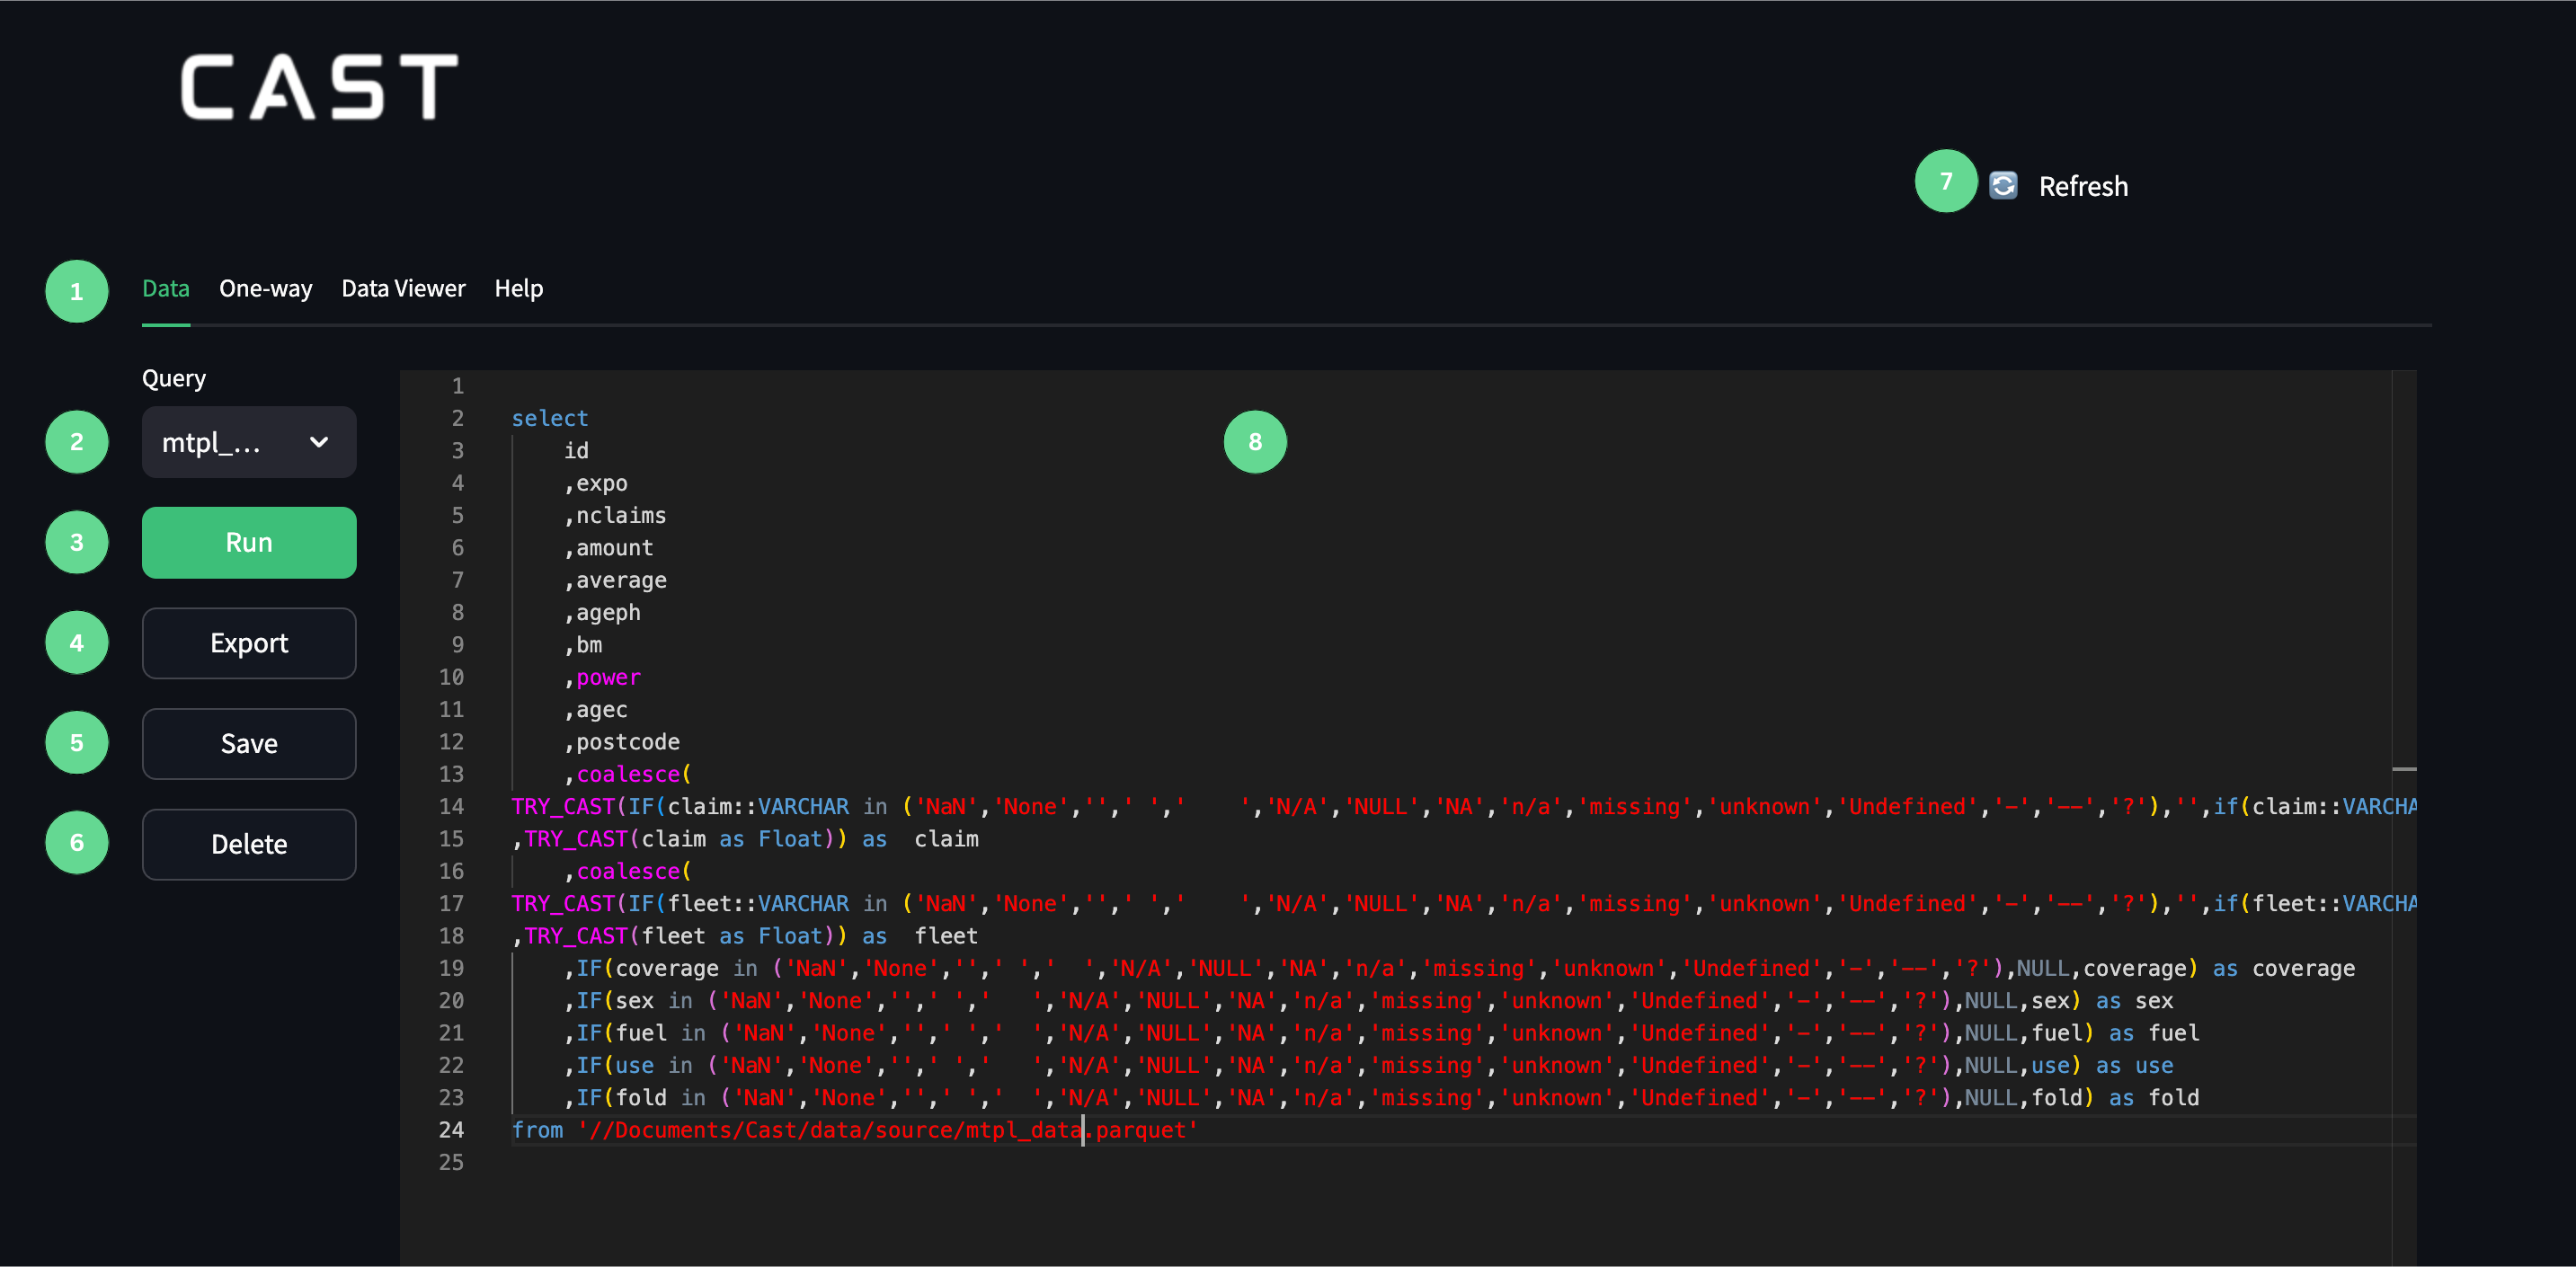Click the chevron arrow in Query selector
2576x1267 pixels.
coord(319,442)
